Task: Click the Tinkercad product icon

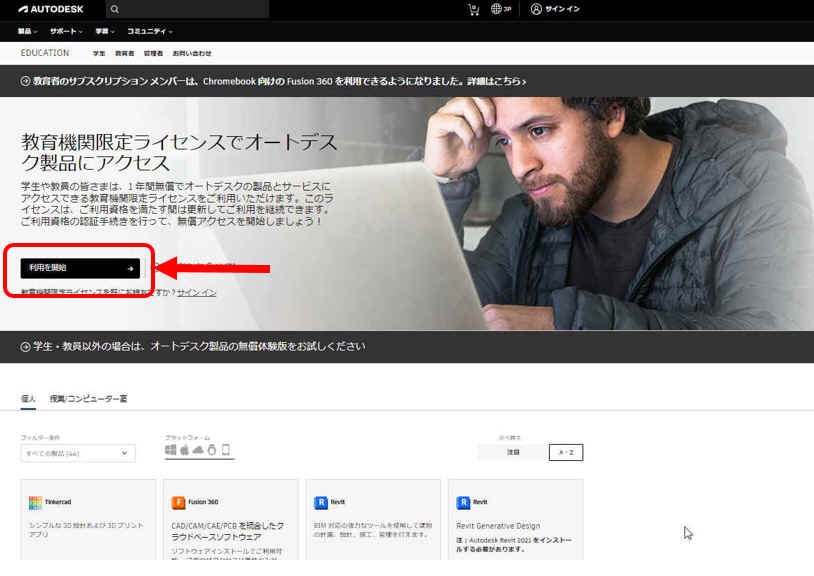Action: [35, 502]
